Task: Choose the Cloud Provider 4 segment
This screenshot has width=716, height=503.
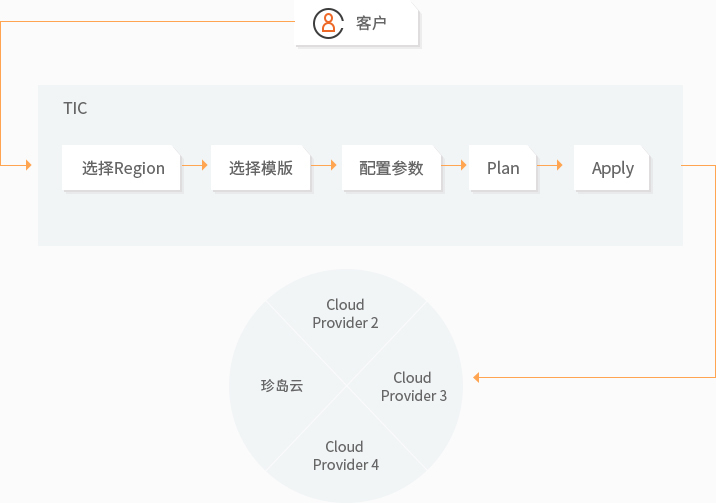Action: [345, 456]
